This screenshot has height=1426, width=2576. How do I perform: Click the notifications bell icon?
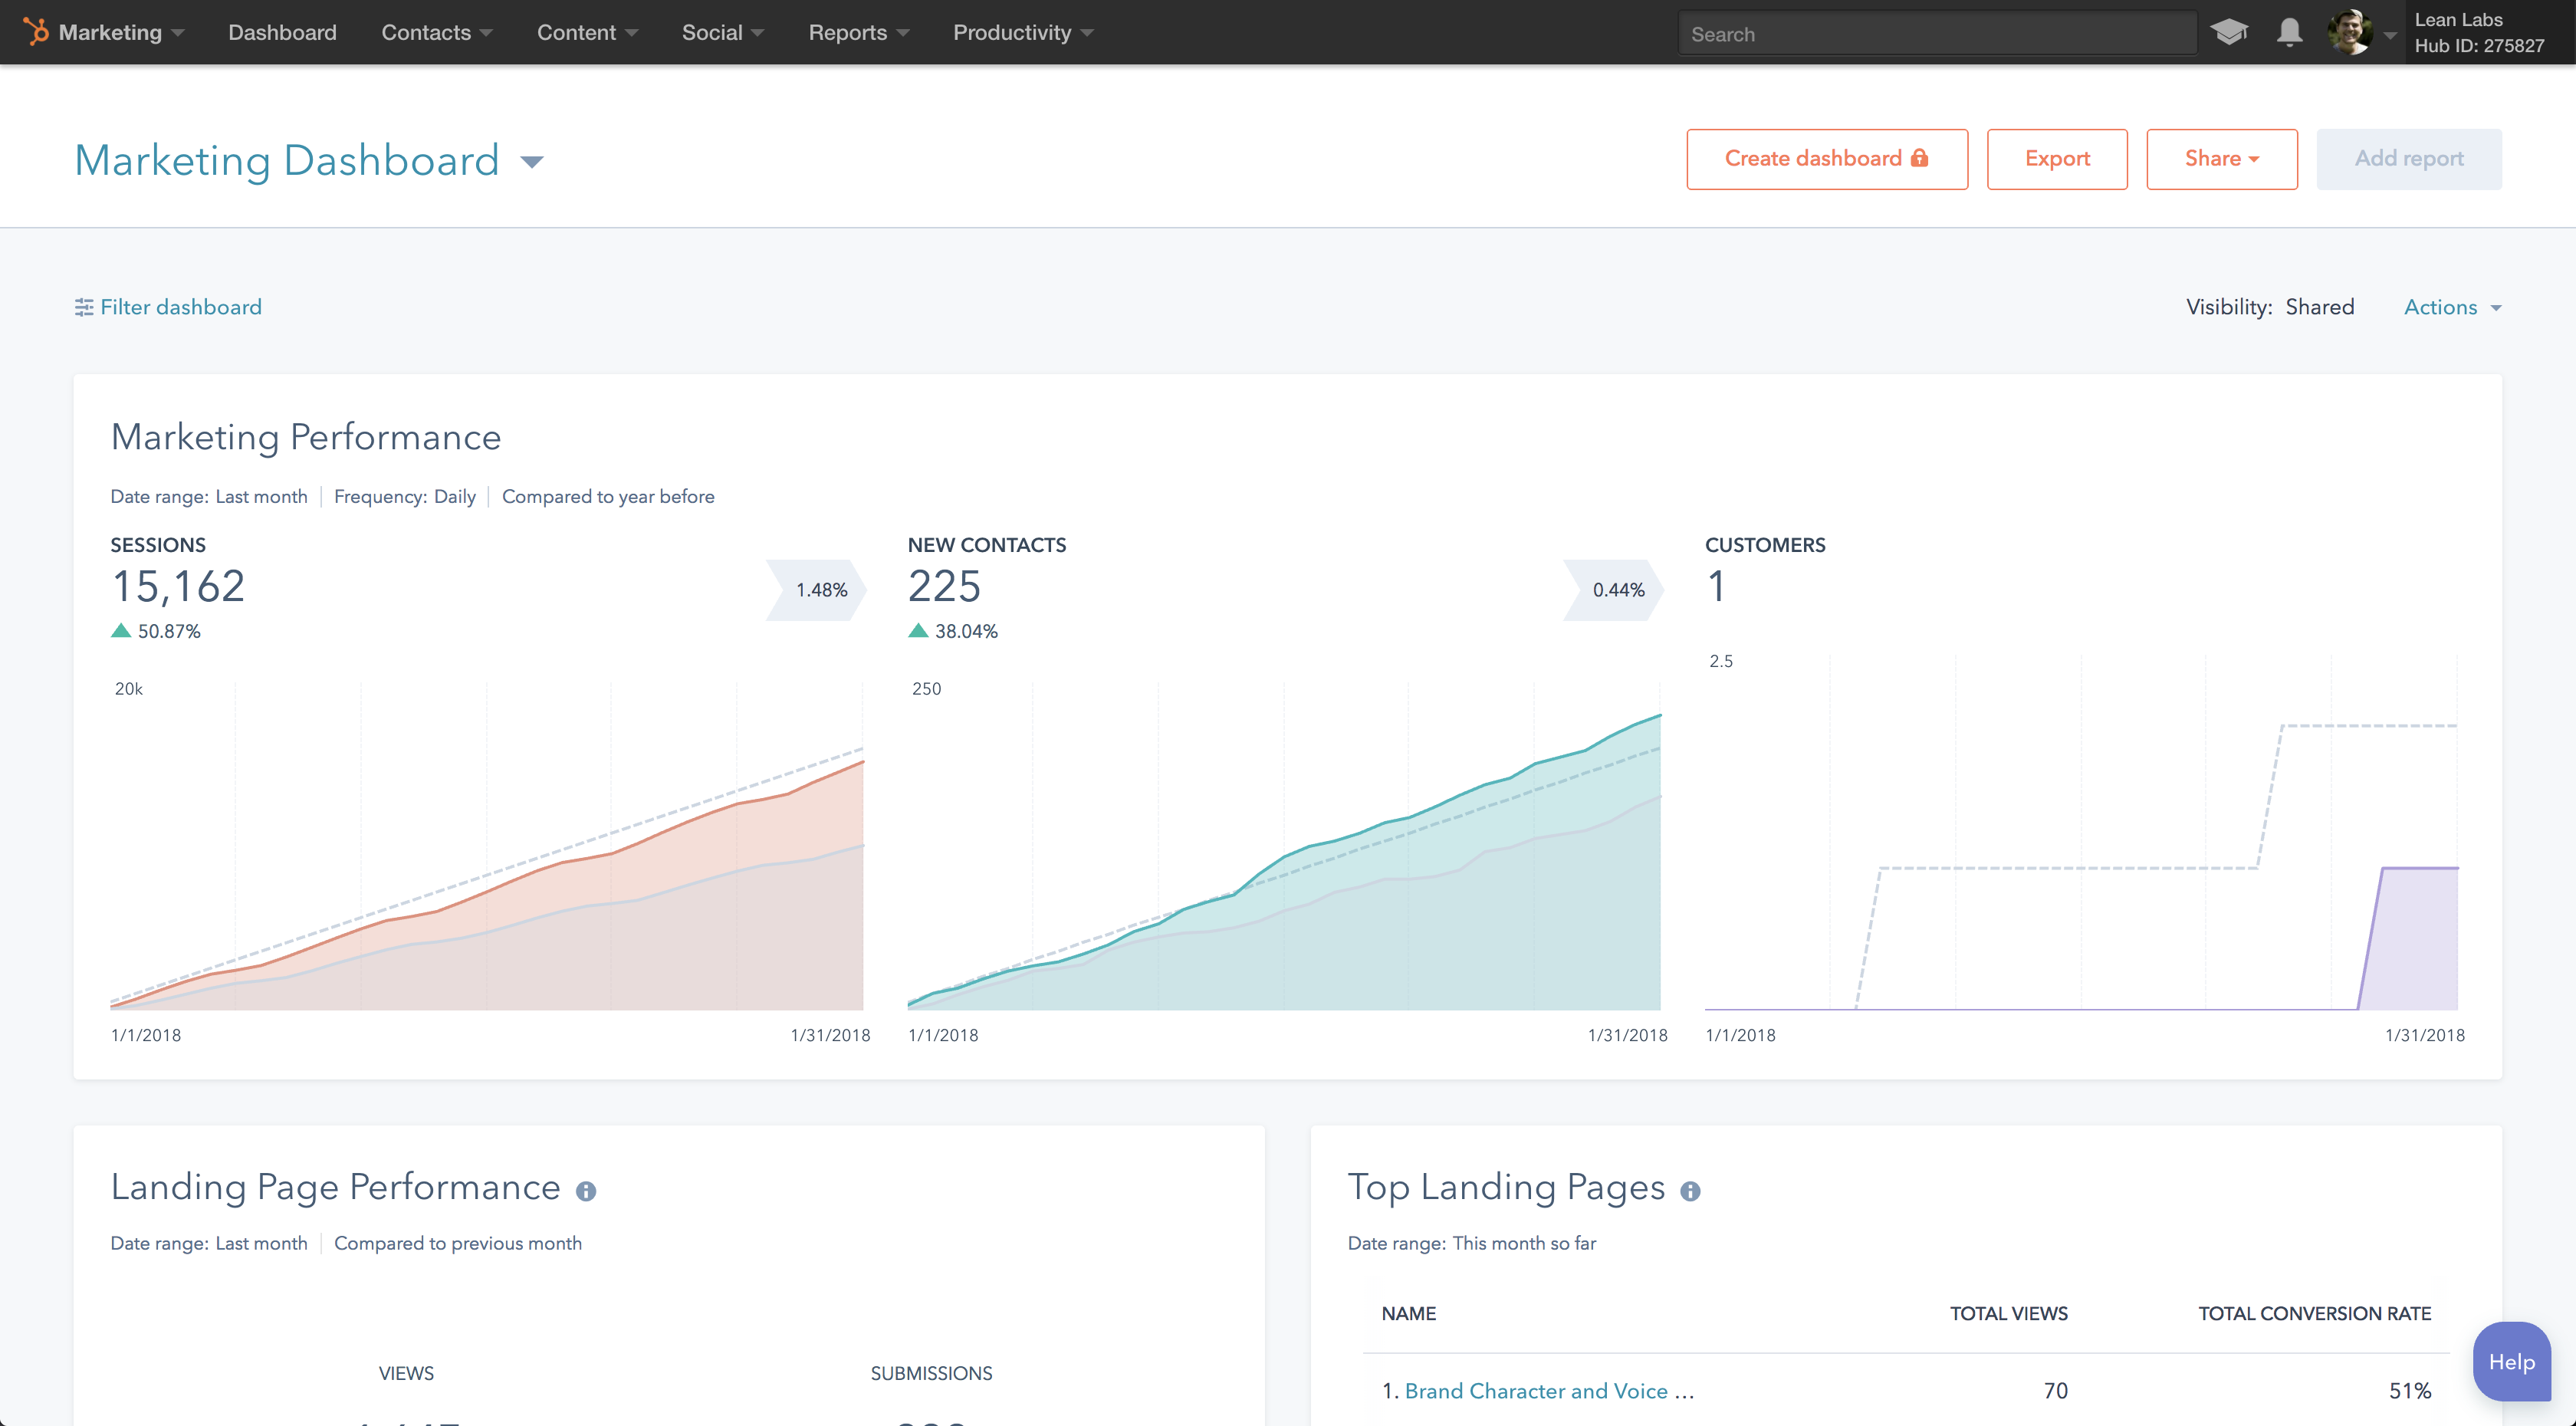click(x=2289, y=31)
